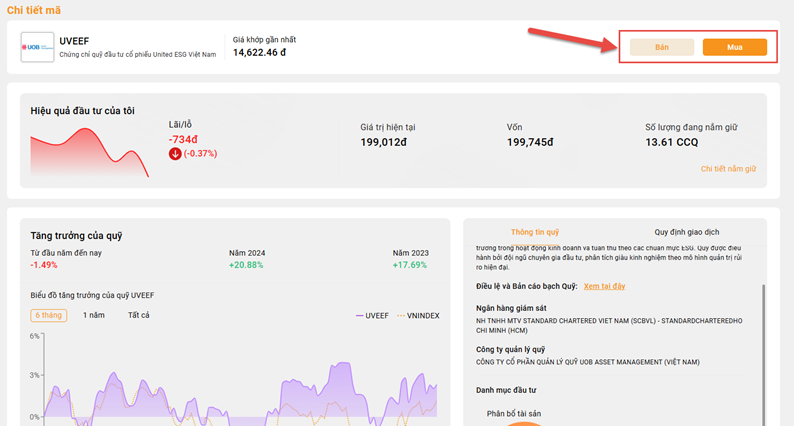Open Chi tiết nắm giữ link
This screenshot has width=794, height=426.
pyautogui.click(x=728, y=169)
